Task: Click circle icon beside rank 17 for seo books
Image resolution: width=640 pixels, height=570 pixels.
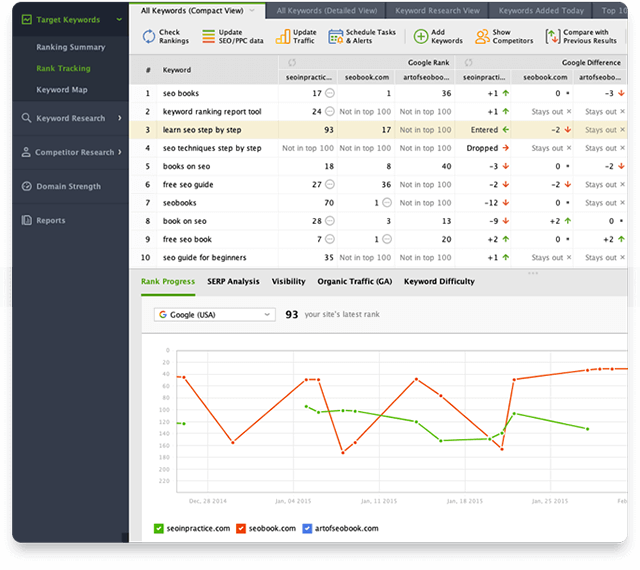Action: click(330, 93)
